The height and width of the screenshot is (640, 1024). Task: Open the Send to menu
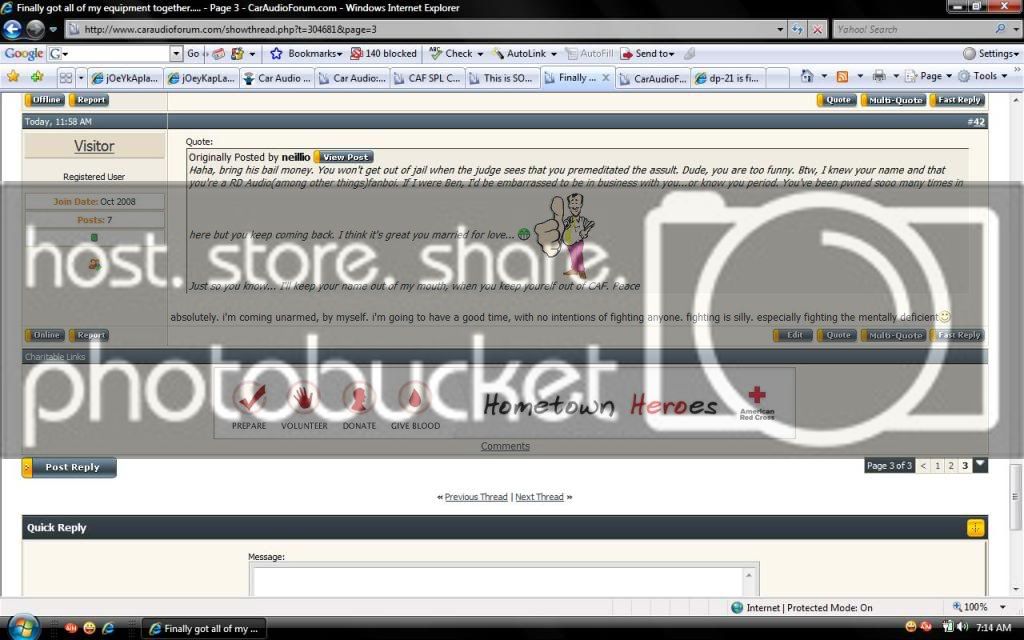pos(647,54)
